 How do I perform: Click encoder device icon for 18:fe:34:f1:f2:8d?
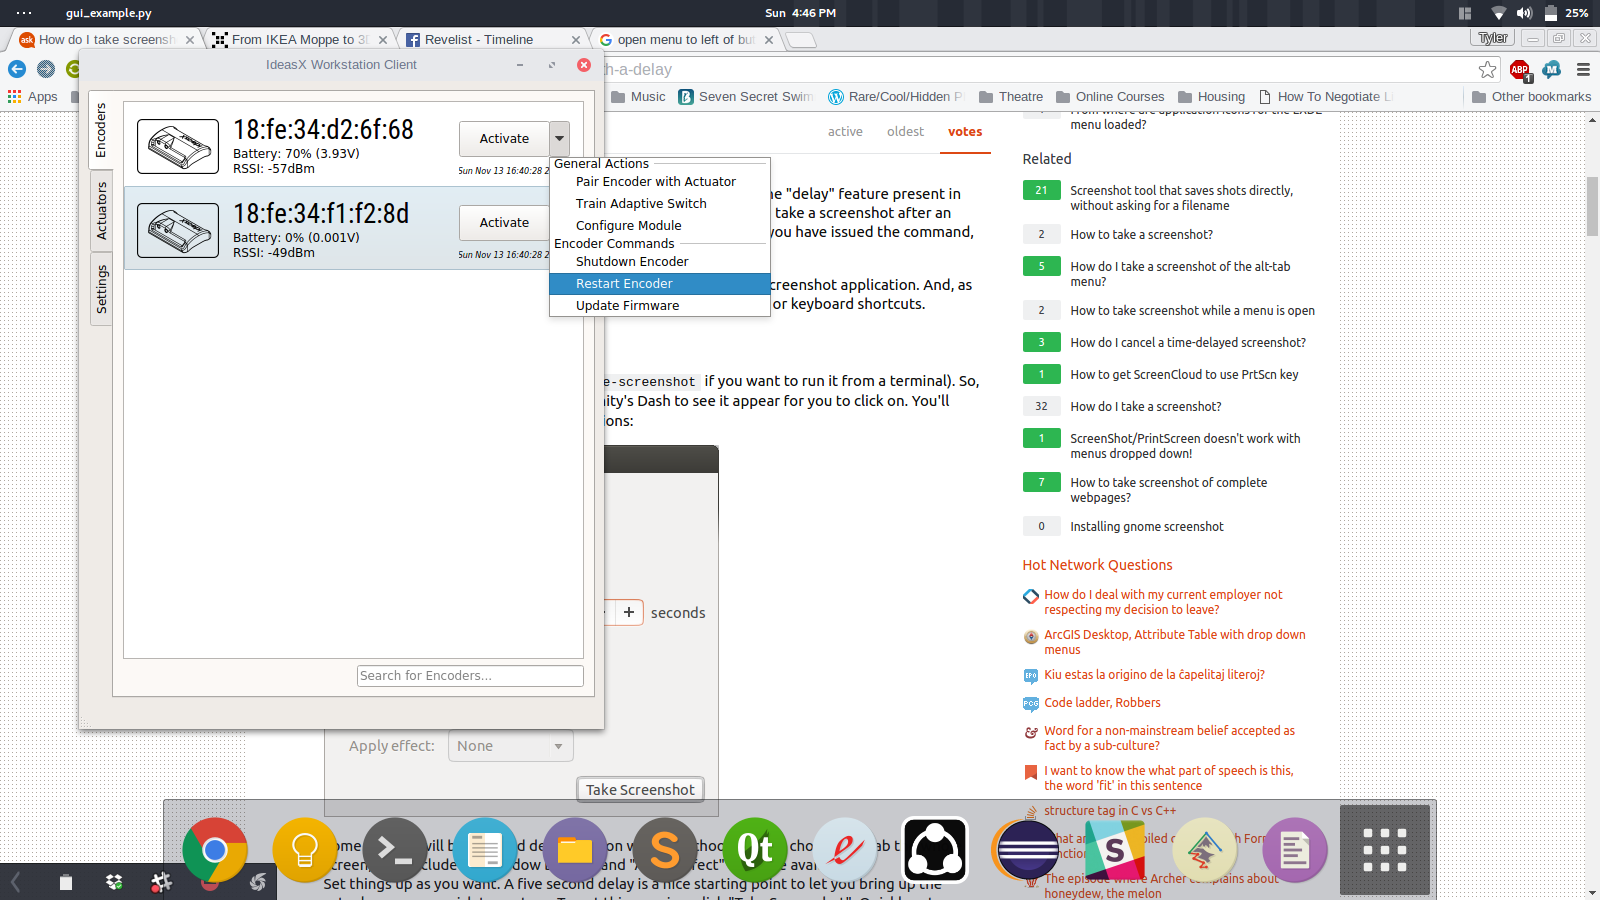click(178, 230)
